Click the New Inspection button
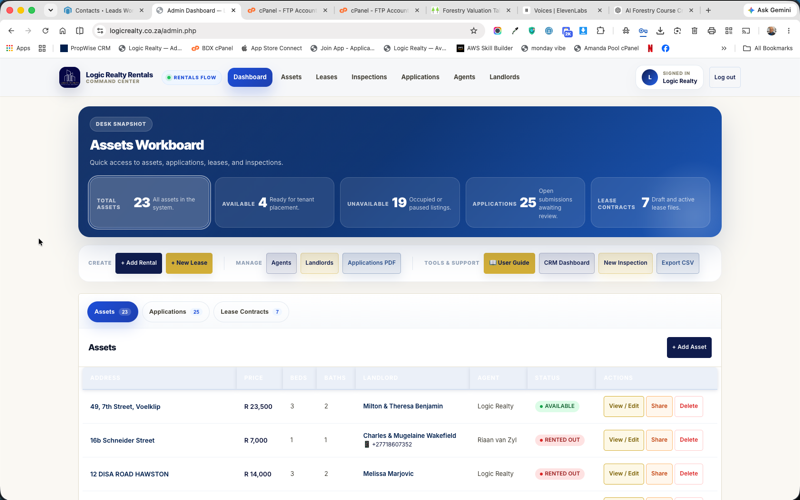 tap(626, 263)
